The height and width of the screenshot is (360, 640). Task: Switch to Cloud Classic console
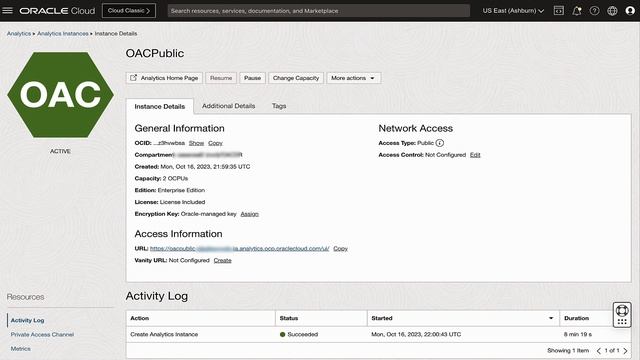(129, 11)
